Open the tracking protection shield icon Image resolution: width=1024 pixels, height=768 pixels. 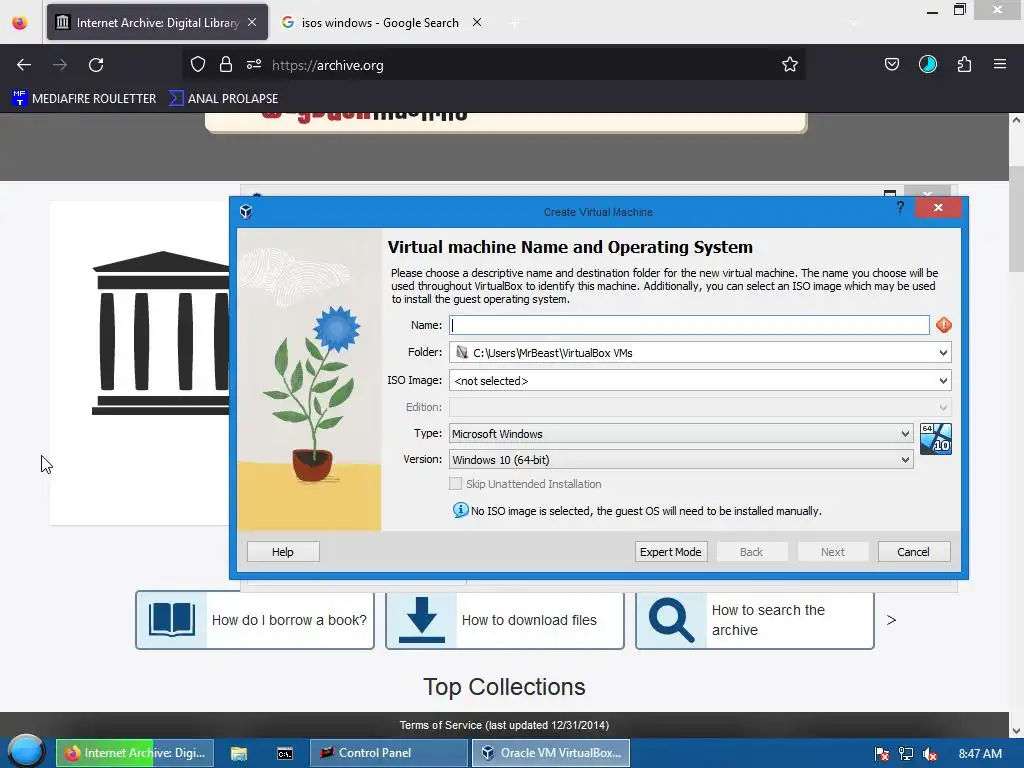(x=198, y=64)
